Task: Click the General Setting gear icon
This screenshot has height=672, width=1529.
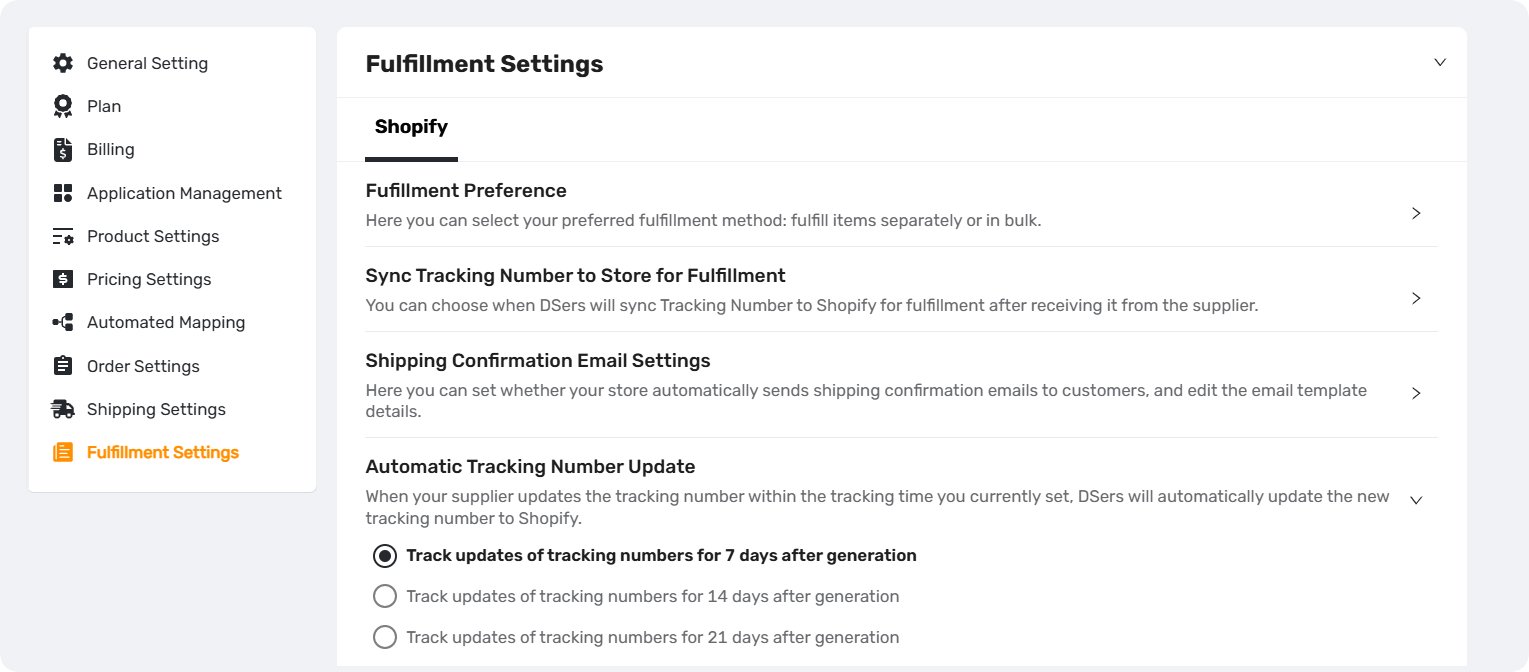Action: point(63,63)
